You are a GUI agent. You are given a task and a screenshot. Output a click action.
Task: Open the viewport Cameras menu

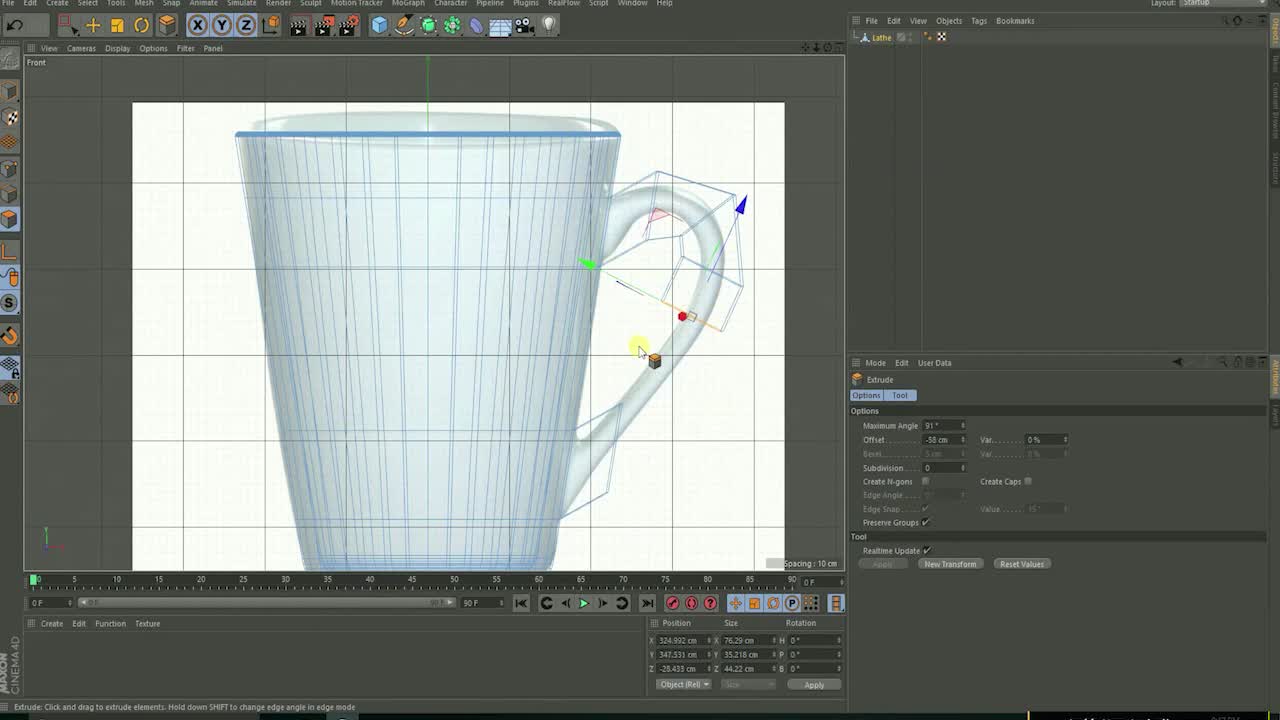click(x=81, y=48)
